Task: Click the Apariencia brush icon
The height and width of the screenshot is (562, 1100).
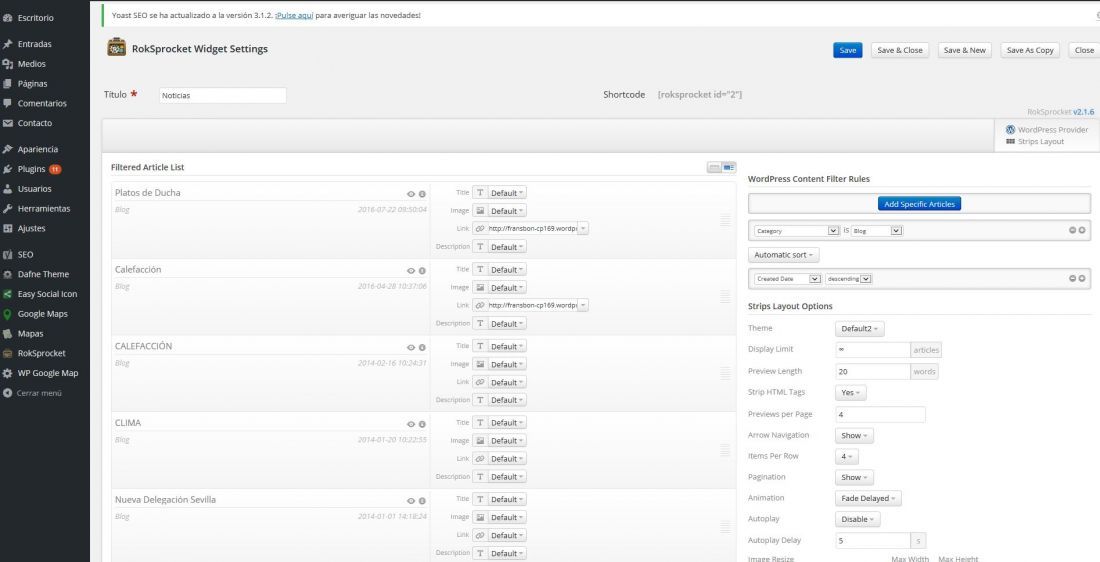Action: pos(8,149)
